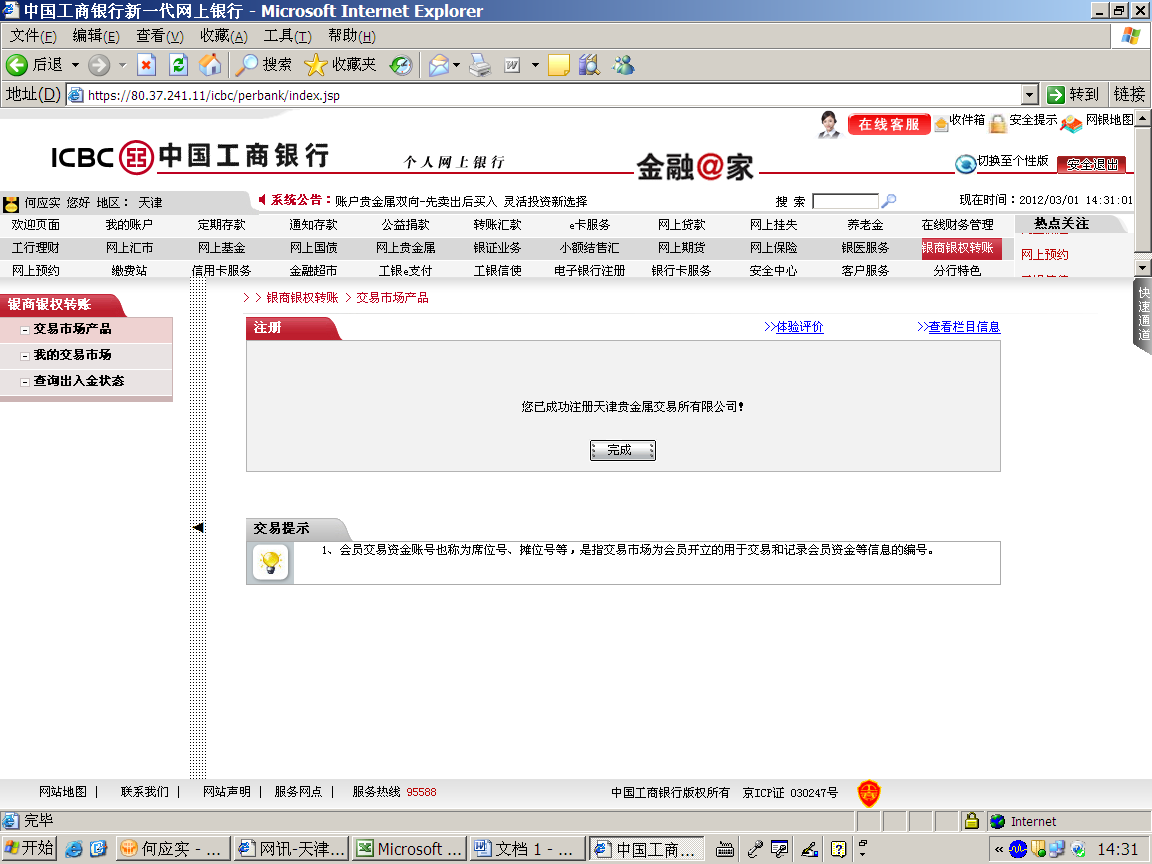Print the page with printer icon
Screen dimensions: 1152x864
point(480,65)
